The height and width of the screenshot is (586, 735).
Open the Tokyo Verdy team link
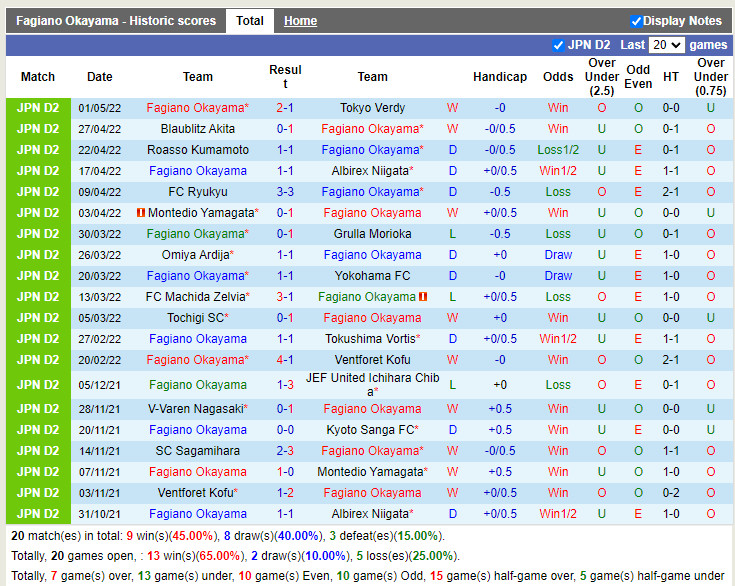pyautogui.click(x=372, y=108)
